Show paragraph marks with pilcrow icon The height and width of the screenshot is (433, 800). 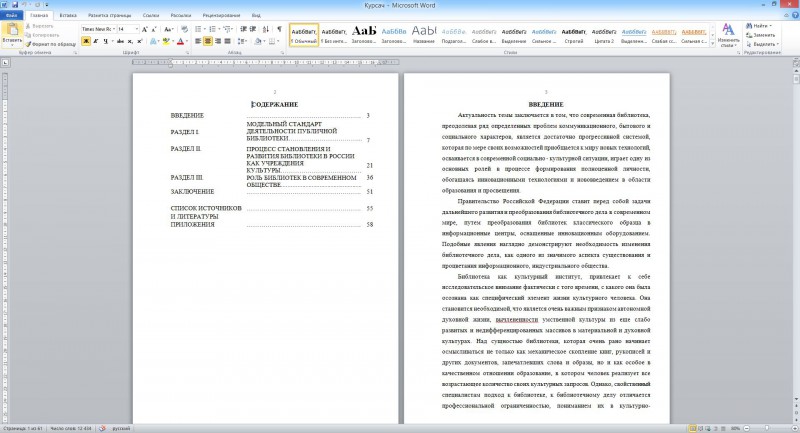pyautogui.click(x=279, y=30)
